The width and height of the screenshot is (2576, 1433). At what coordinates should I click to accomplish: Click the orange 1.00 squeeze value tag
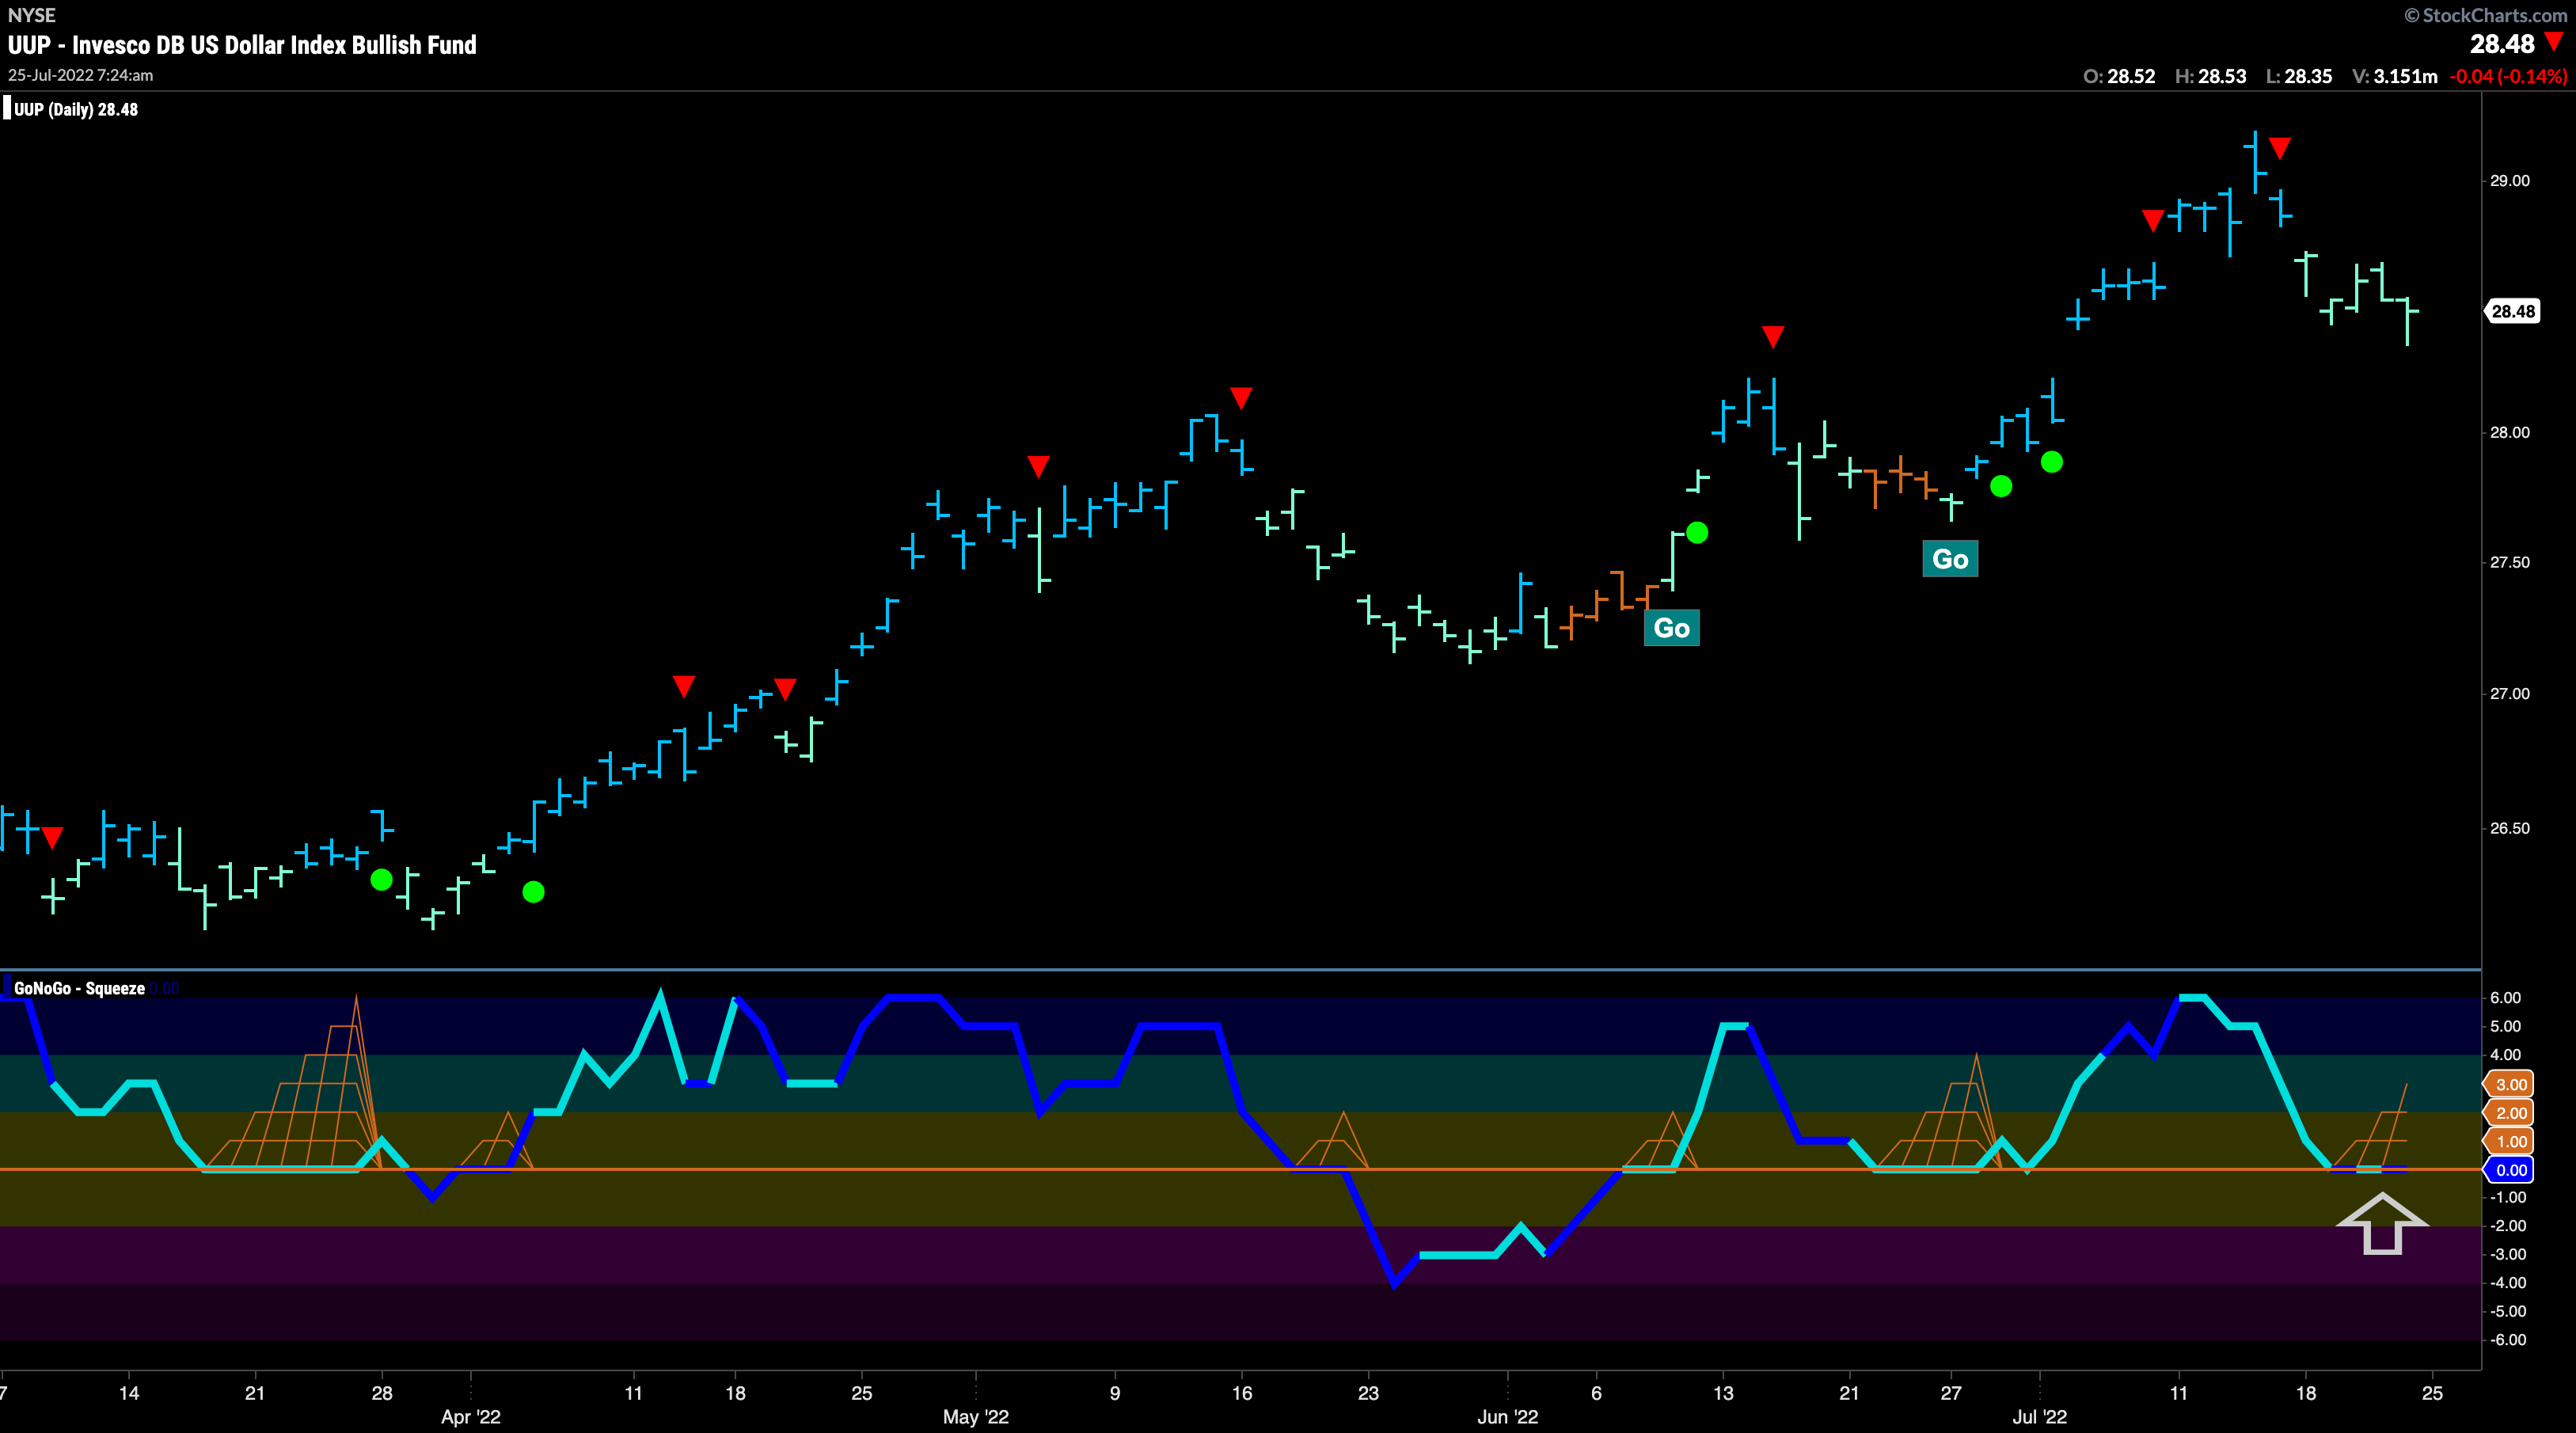click(x=2510, y=1141)
